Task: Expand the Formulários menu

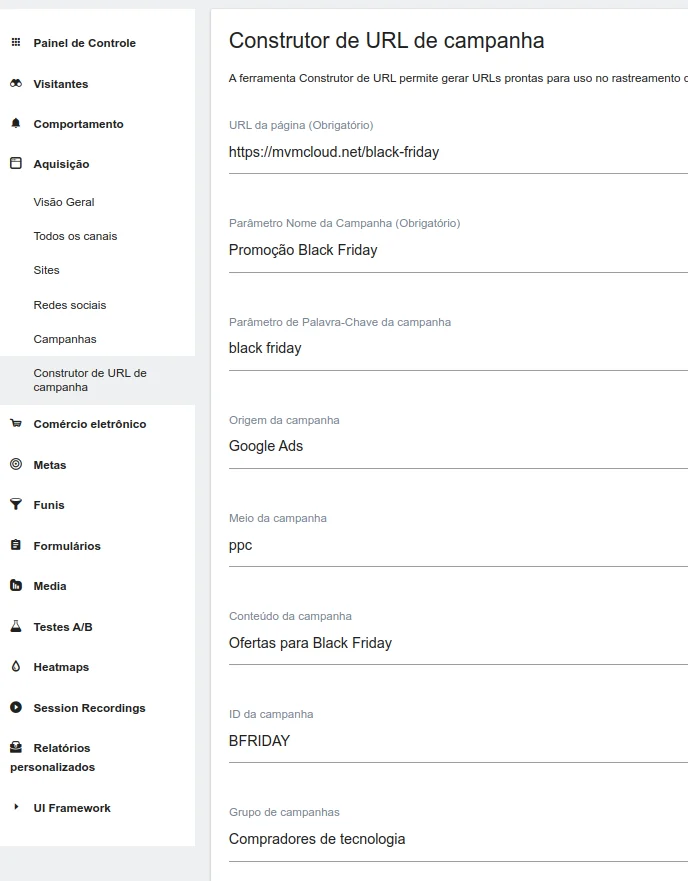Action: 66,546
